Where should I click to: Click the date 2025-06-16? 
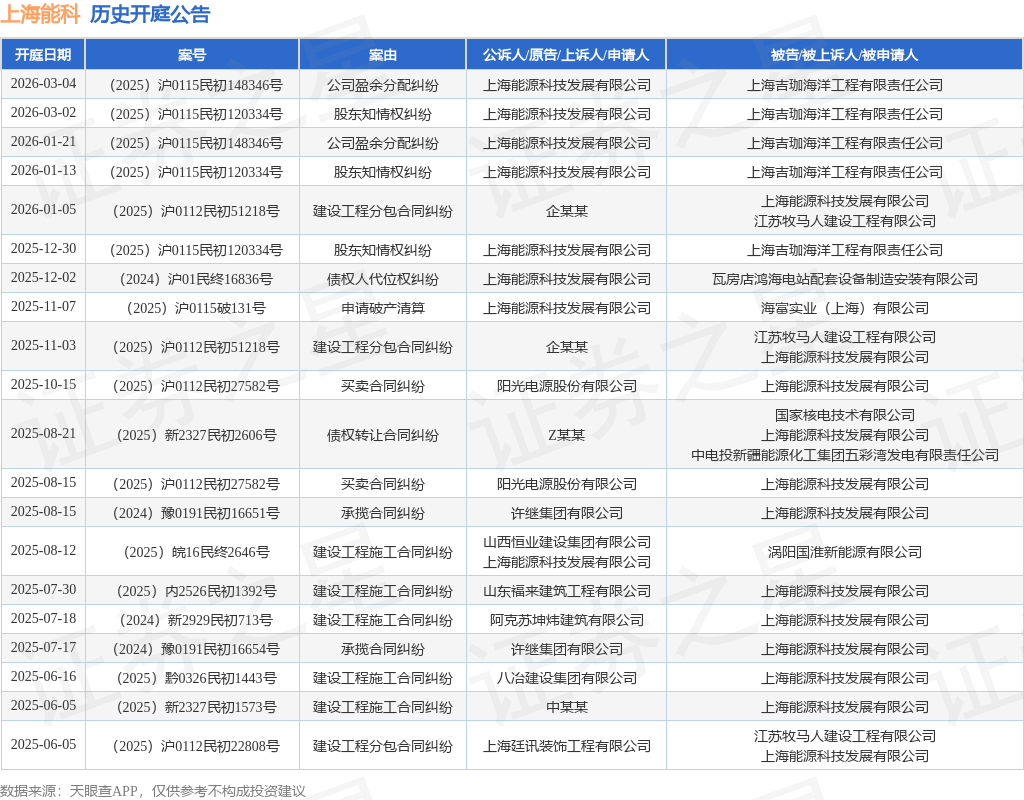(43, 676)
